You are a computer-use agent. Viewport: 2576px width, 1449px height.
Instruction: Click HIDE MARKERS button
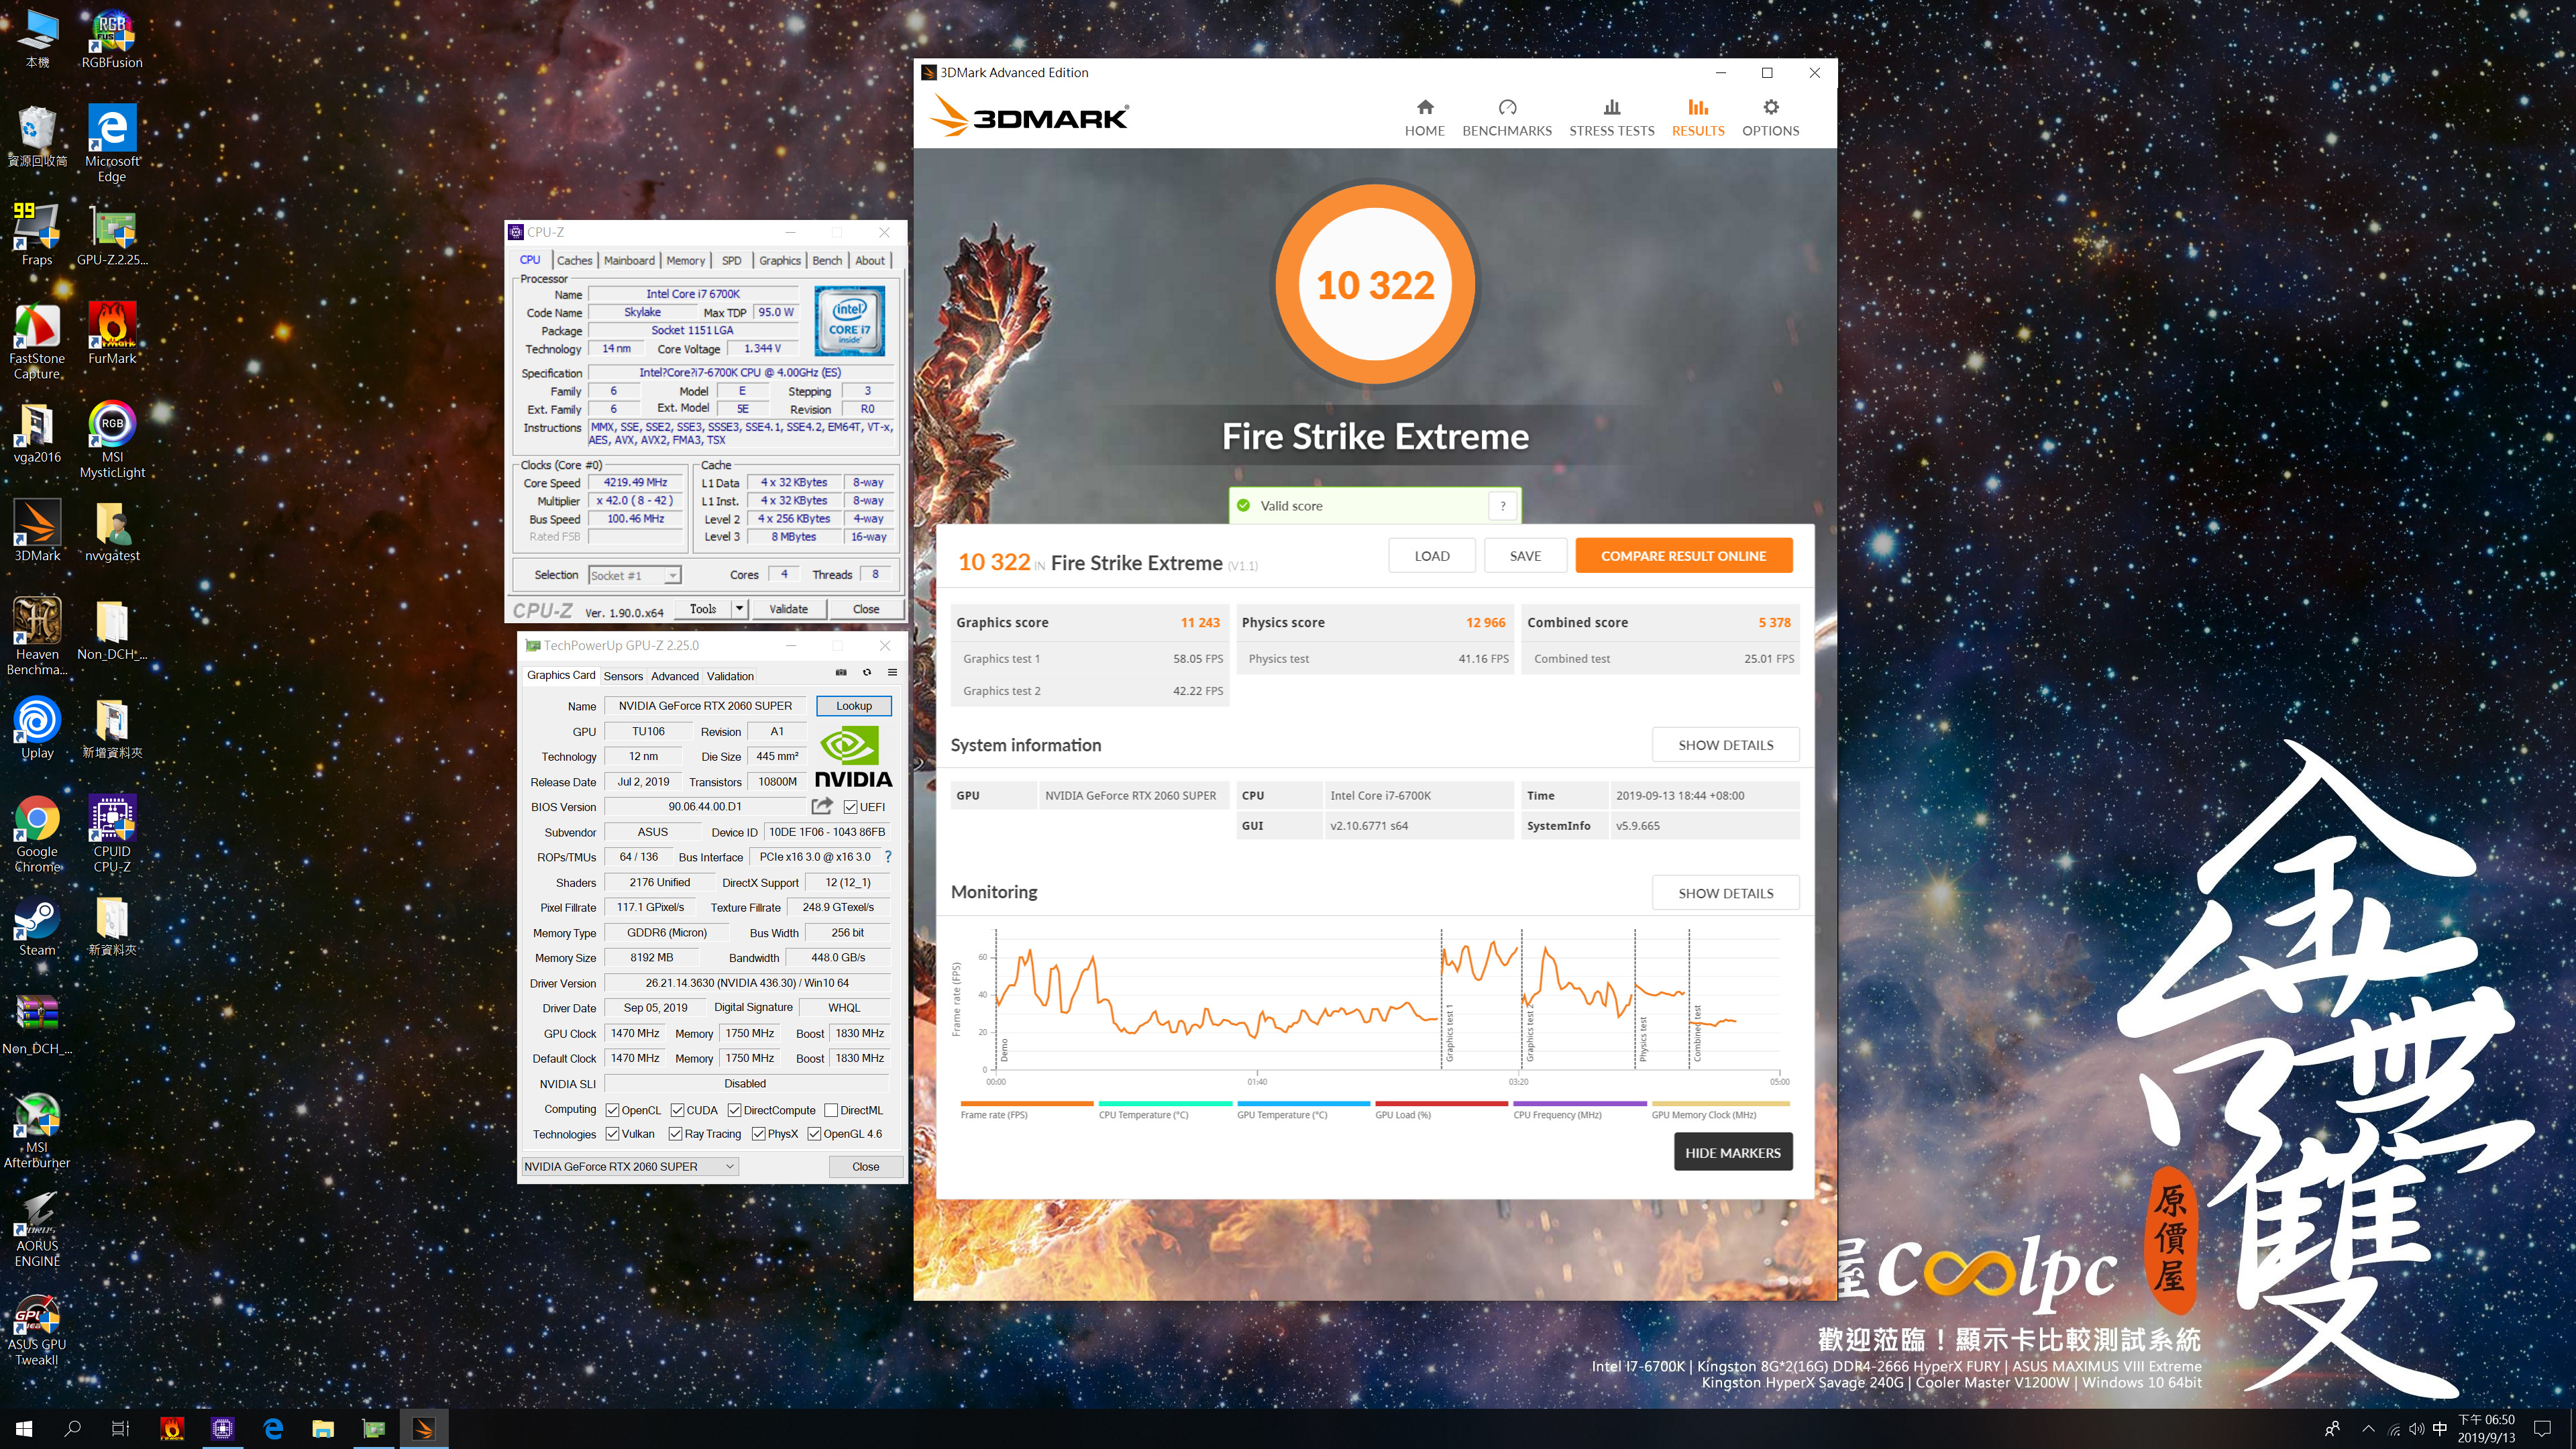pos(1733,1152)
